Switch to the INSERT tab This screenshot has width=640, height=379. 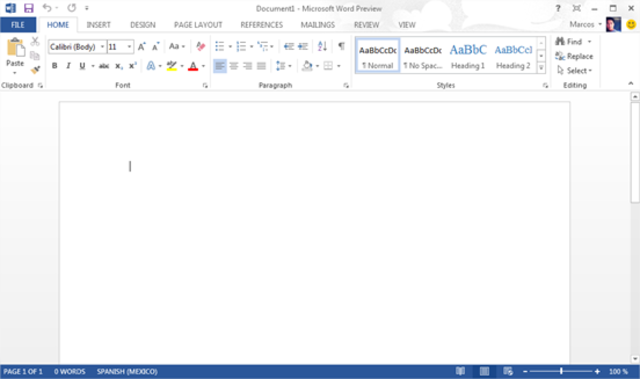(98, 25)
